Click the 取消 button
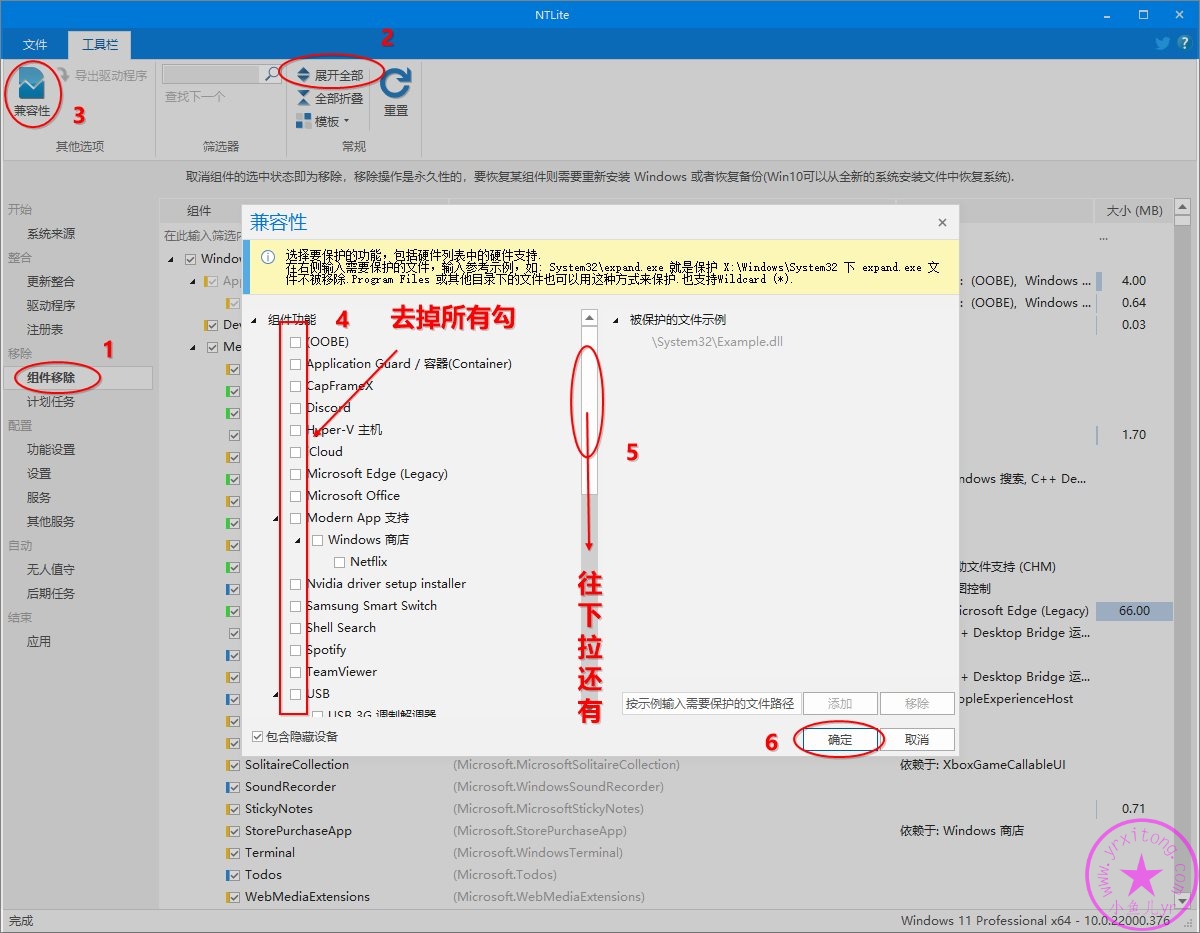 coord(916,740)
